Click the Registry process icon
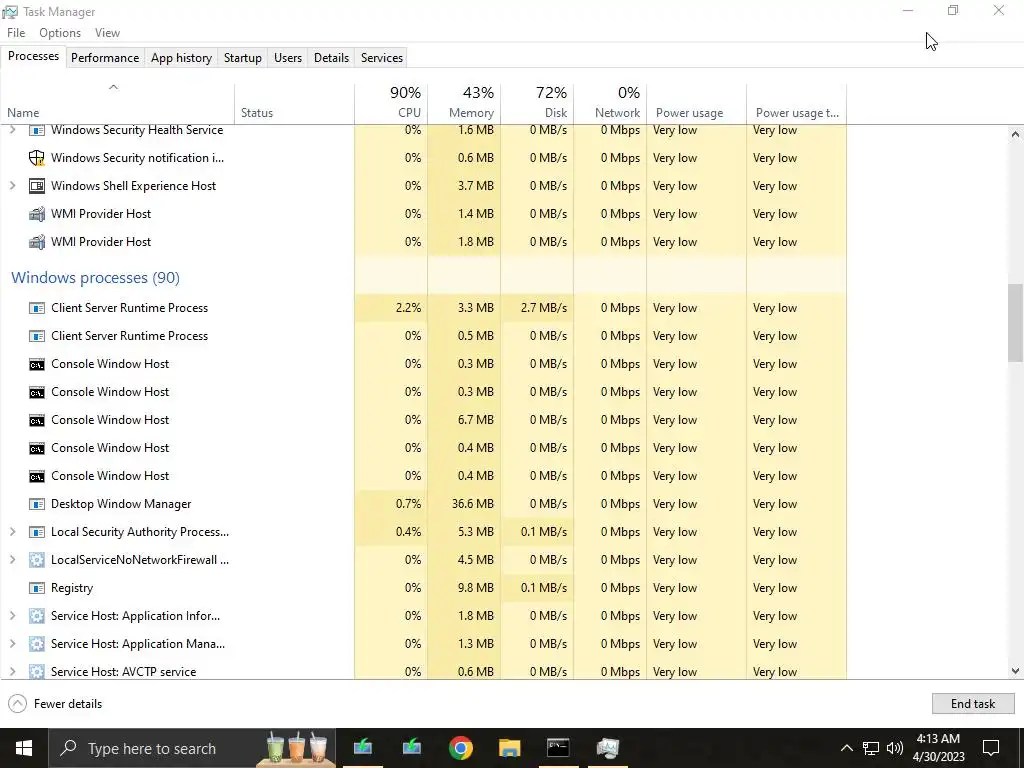This screenshot has width=1024, height=768. click(x=37, y=588)
